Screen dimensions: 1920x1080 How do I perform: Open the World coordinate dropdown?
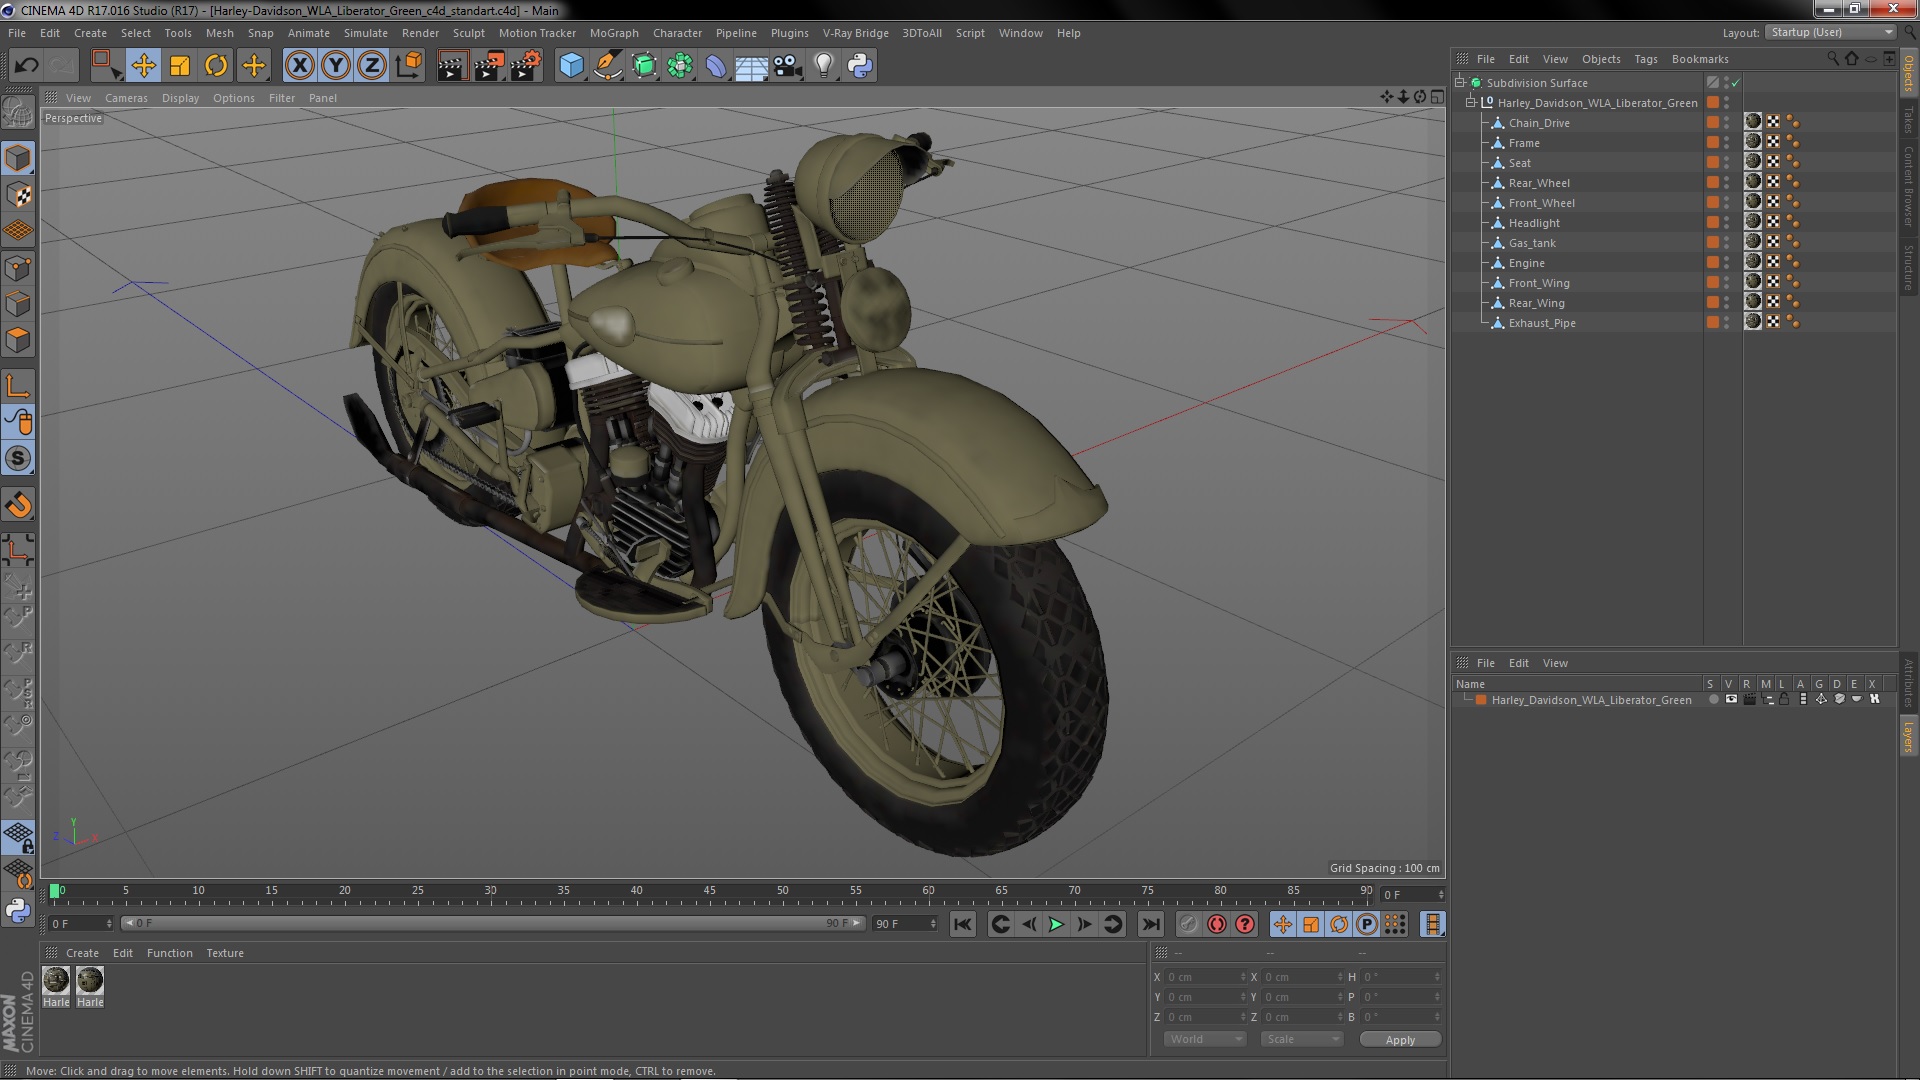click(x=1205, y=1039)
